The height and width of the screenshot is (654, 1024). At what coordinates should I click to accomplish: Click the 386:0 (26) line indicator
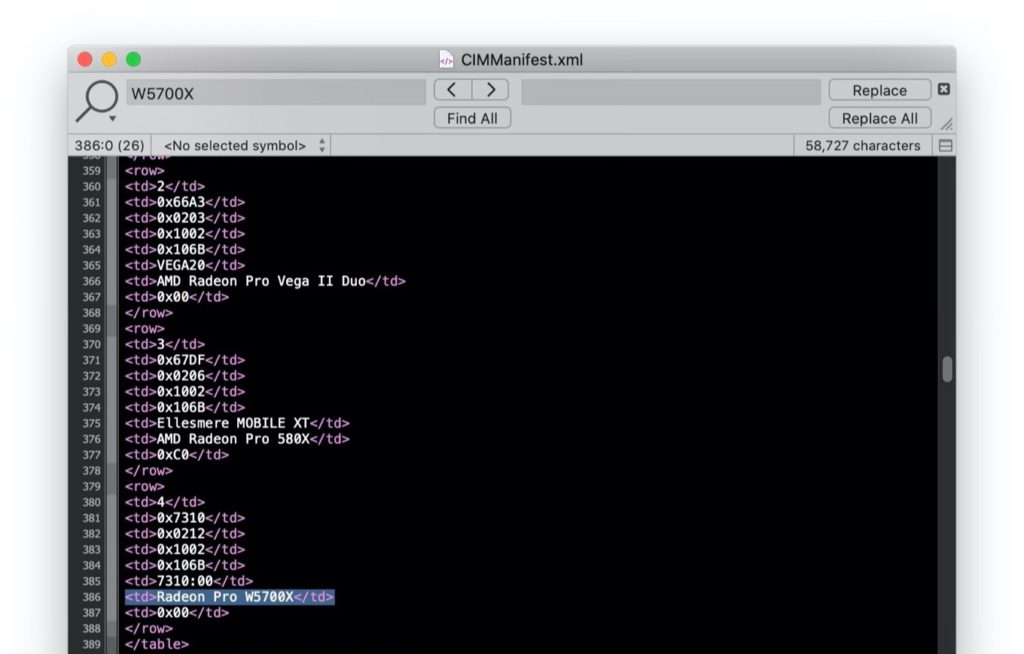point(112,145)
